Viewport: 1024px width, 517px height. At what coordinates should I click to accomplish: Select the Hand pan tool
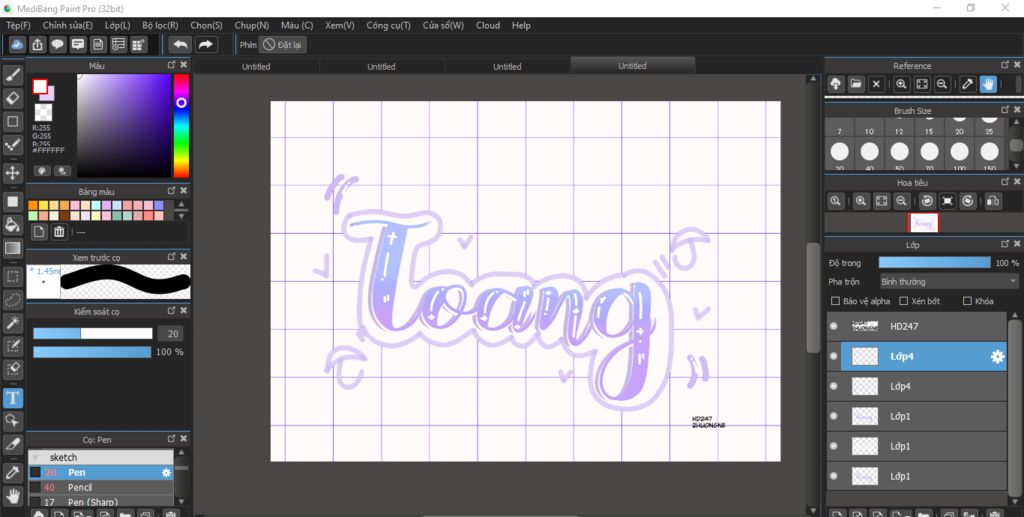[x=12, y=495]
